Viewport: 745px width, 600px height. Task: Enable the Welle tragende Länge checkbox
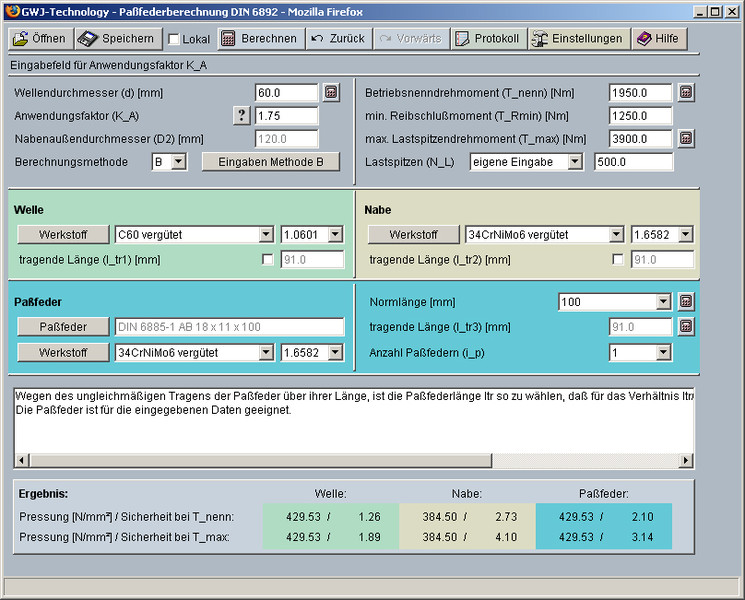click(x=267, y=260)
